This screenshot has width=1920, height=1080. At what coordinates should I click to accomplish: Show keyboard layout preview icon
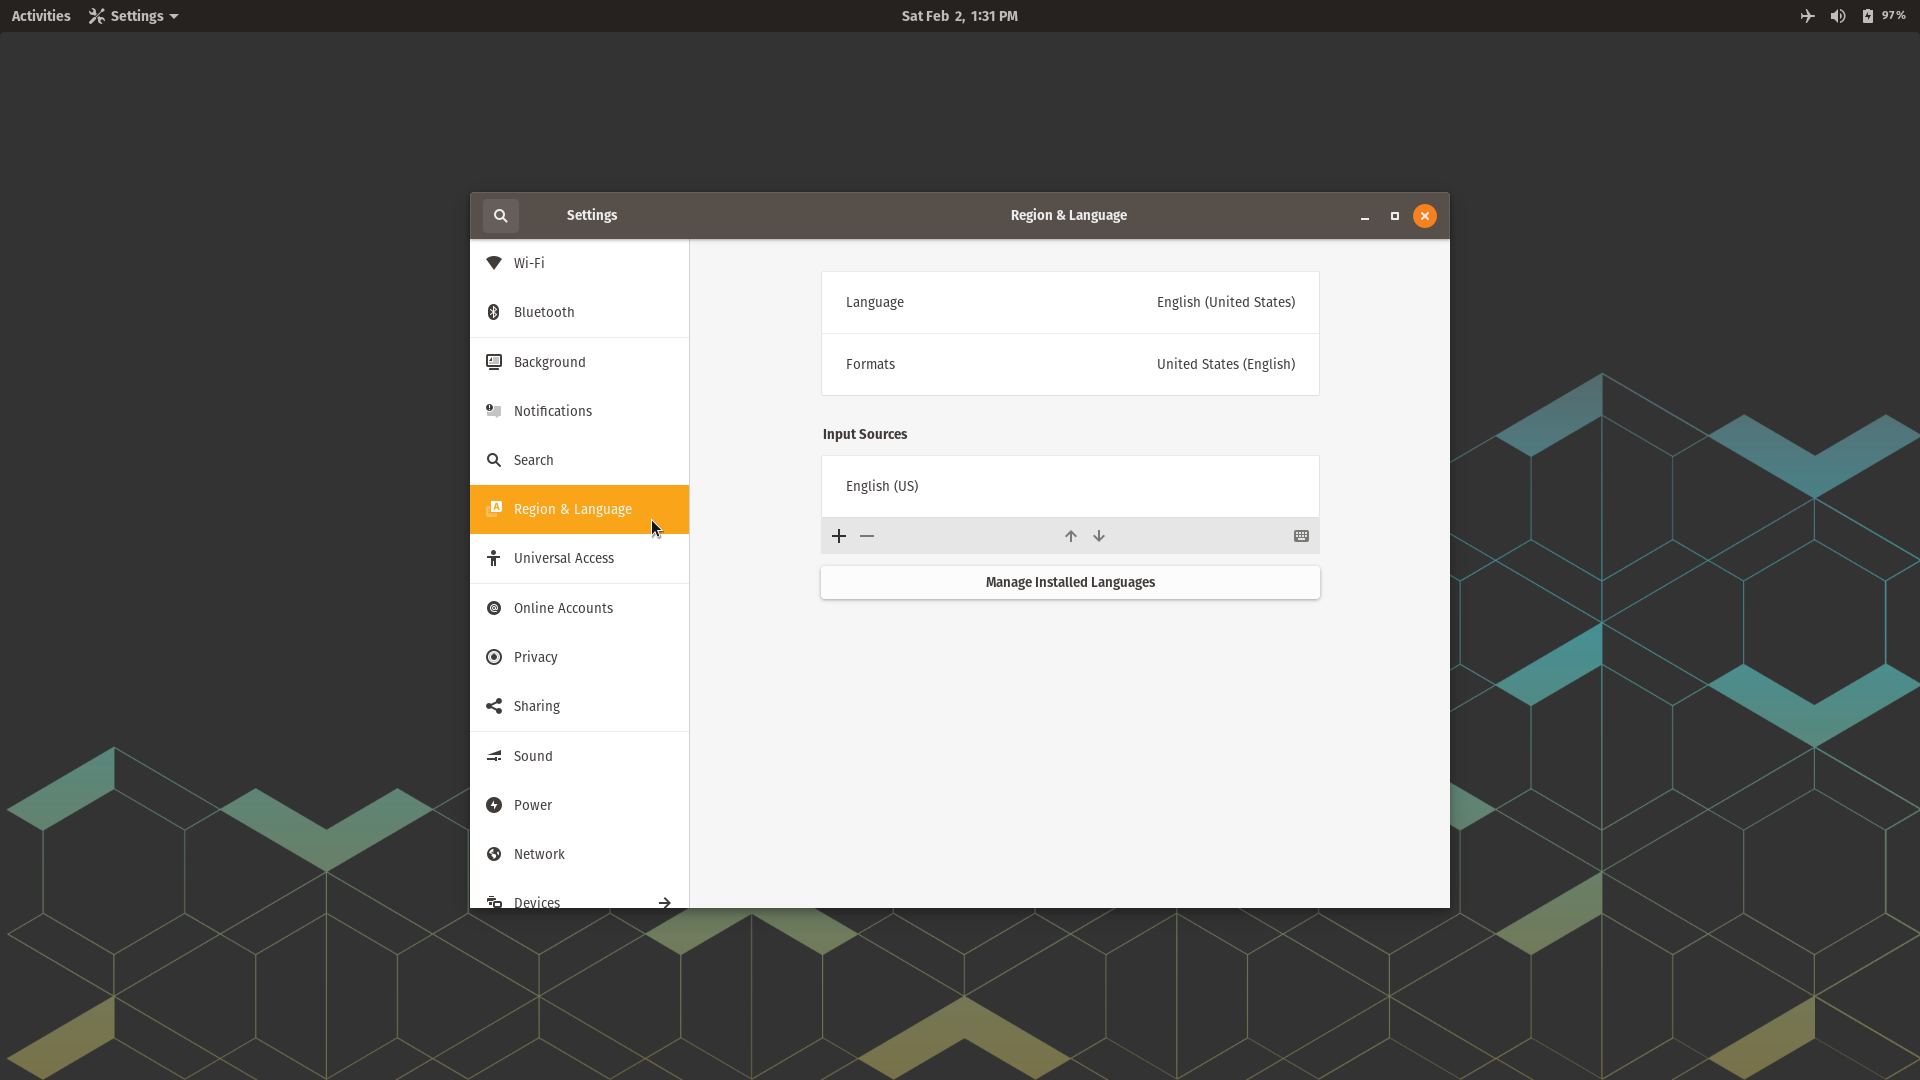click(1301, 537)
